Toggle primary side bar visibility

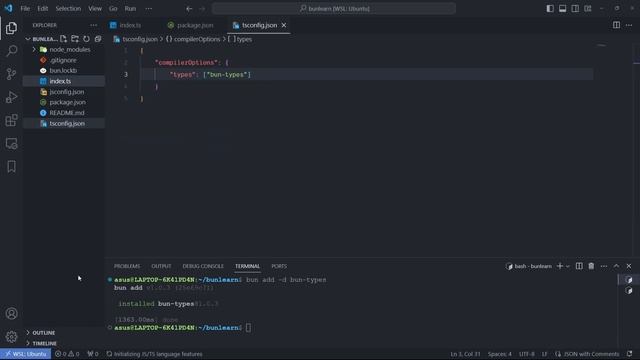click(550, 9)
